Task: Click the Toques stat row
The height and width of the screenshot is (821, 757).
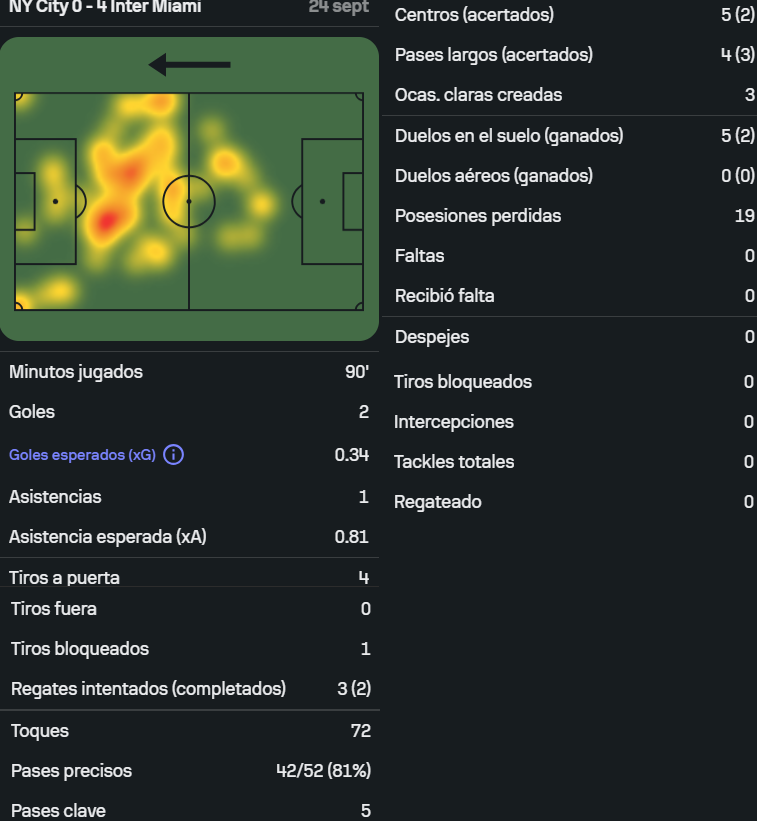Action: point(189,731)
